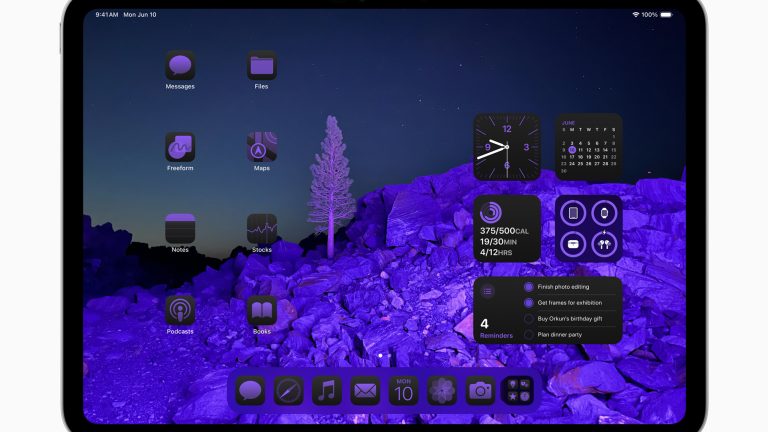Open the Podcasts app
This screenshot has width=768, height=432.
pos(180,311)
